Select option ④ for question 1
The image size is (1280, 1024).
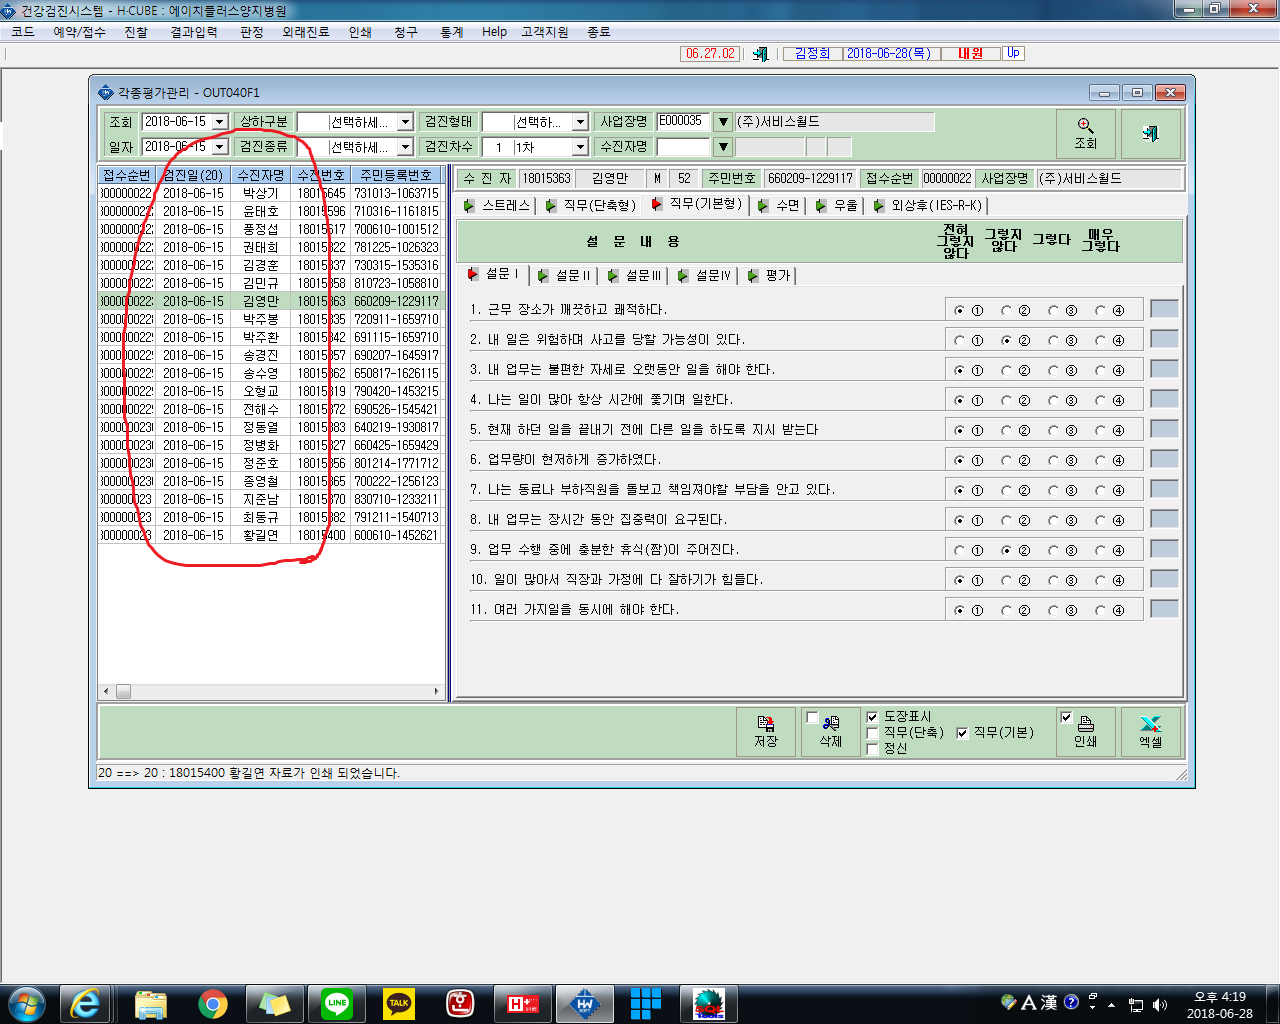1100,311
